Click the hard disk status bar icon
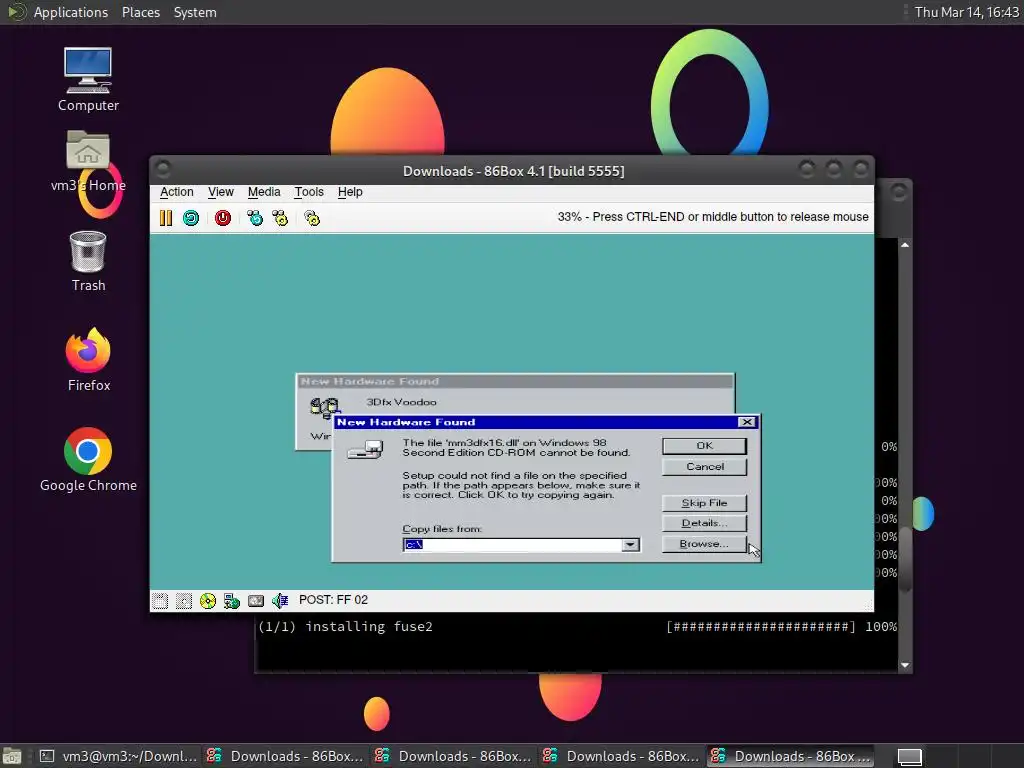 pos(256,600)
